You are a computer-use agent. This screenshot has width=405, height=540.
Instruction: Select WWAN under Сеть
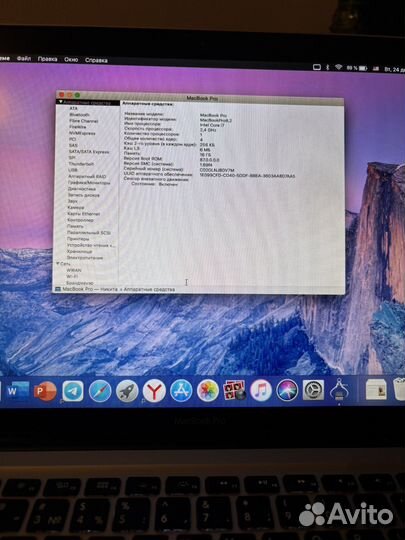(x=74, y=270)
